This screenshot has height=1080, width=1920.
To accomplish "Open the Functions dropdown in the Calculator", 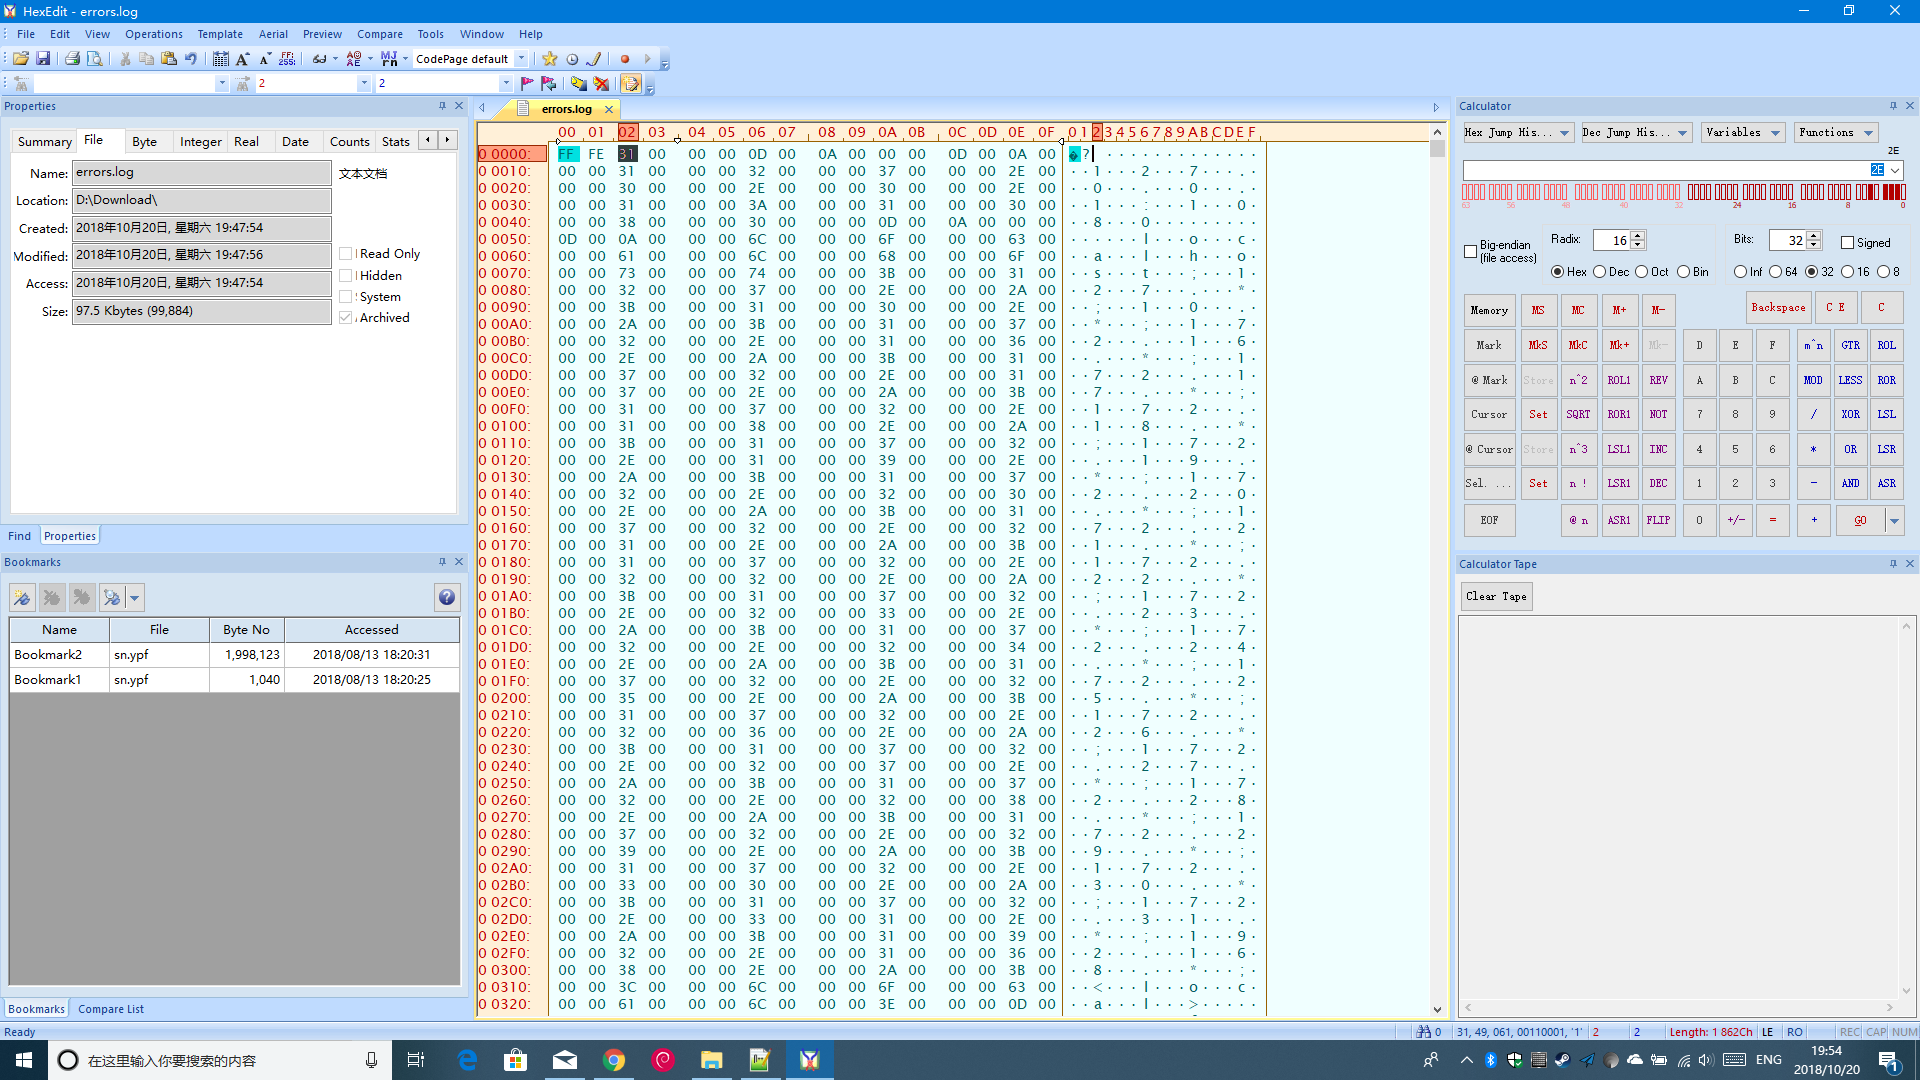I will click(1868, 132).
